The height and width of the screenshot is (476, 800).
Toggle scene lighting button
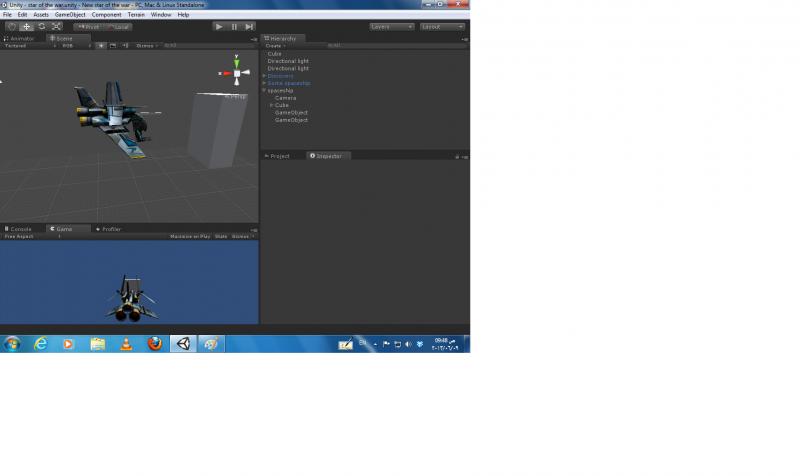pos(101,46)
